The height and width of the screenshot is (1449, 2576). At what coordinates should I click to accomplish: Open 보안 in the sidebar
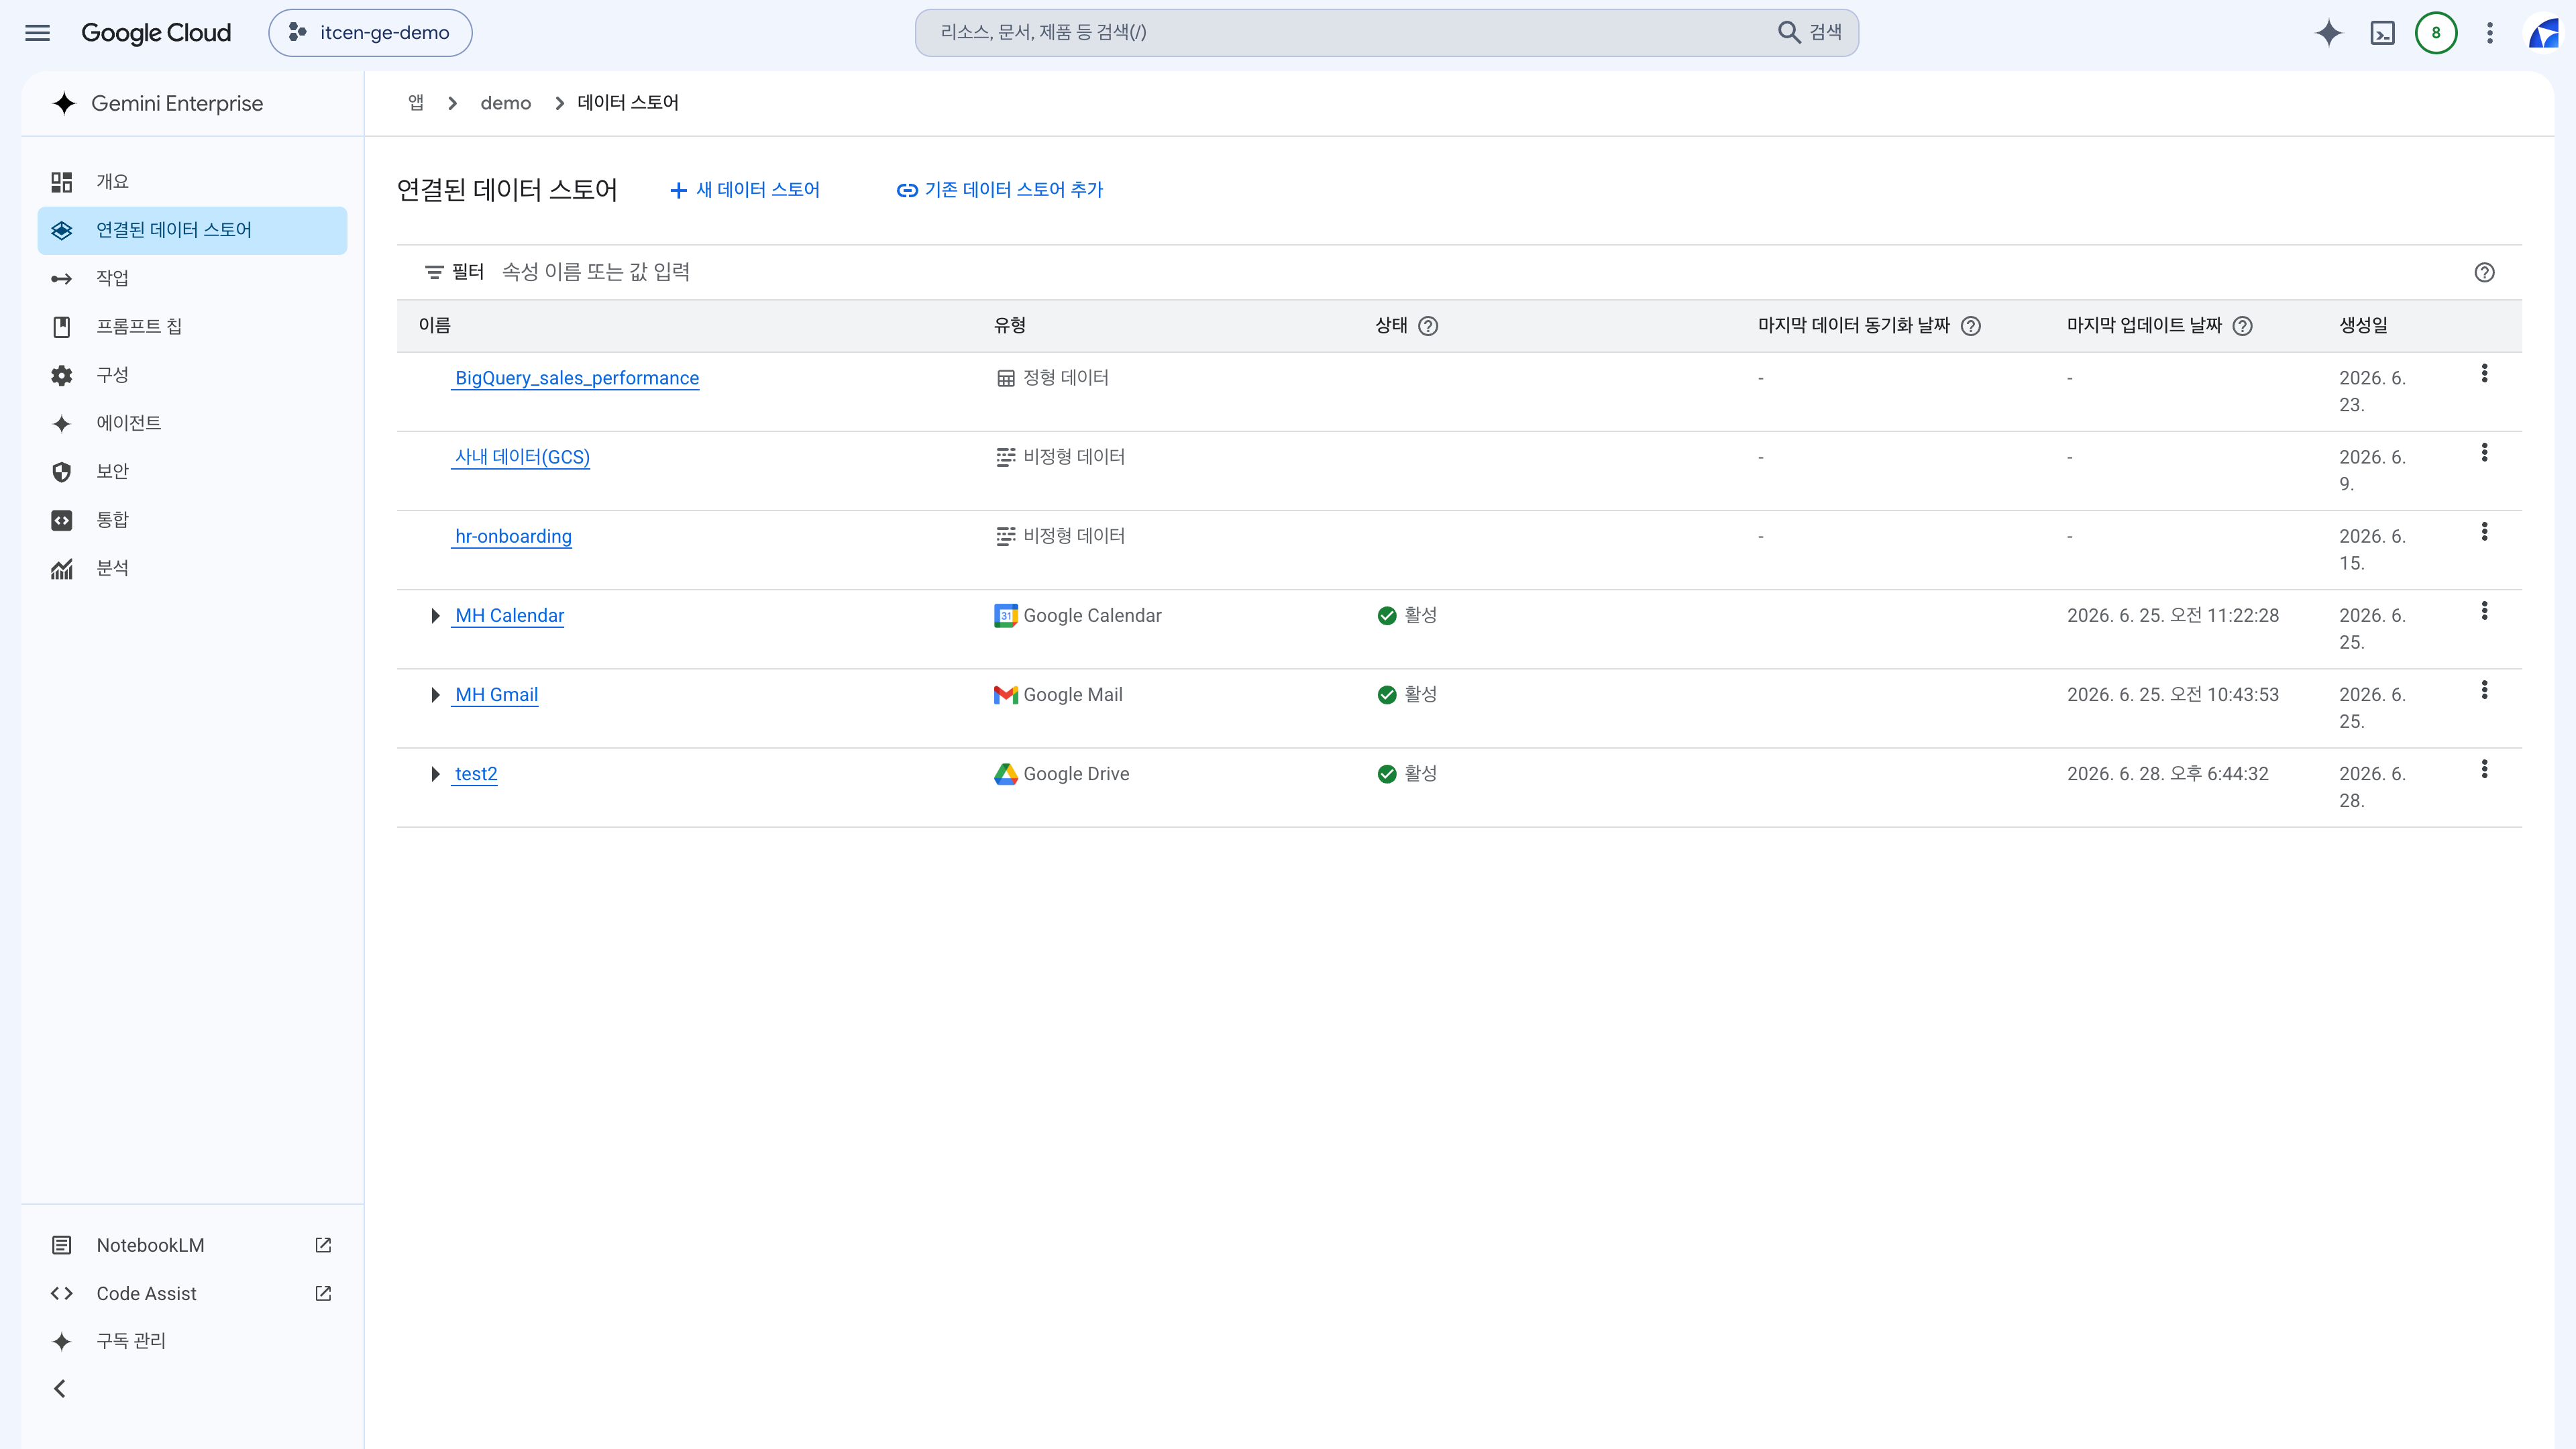[x=192, y=471]
